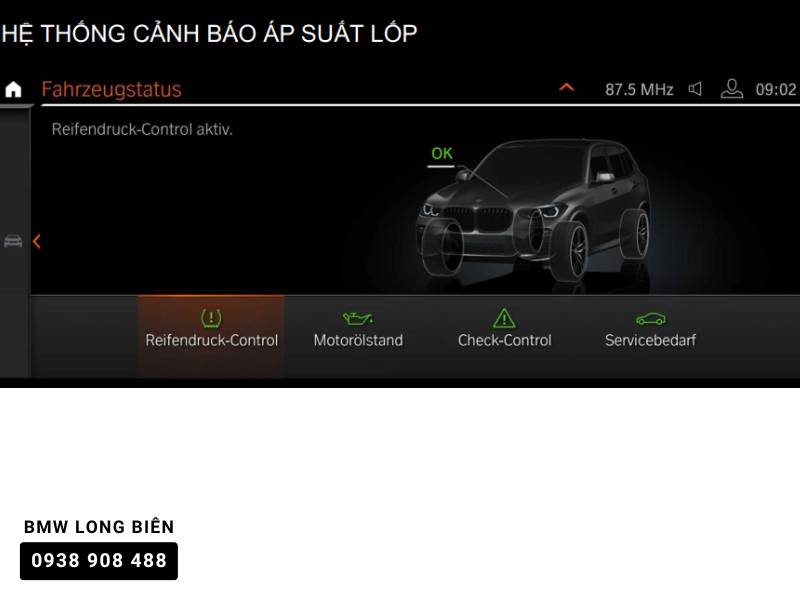
Task: Click the speaker mute icon
Action: 695,89
